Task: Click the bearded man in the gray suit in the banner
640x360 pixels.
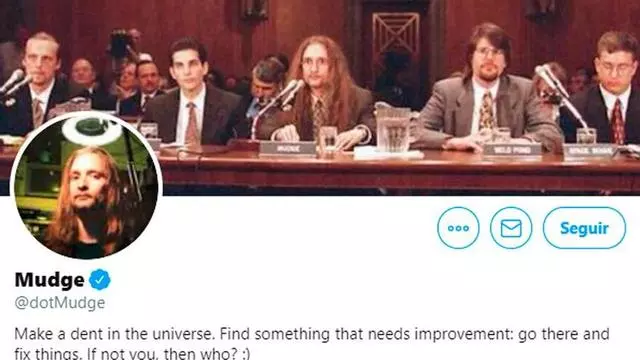Action: (488, 90)
